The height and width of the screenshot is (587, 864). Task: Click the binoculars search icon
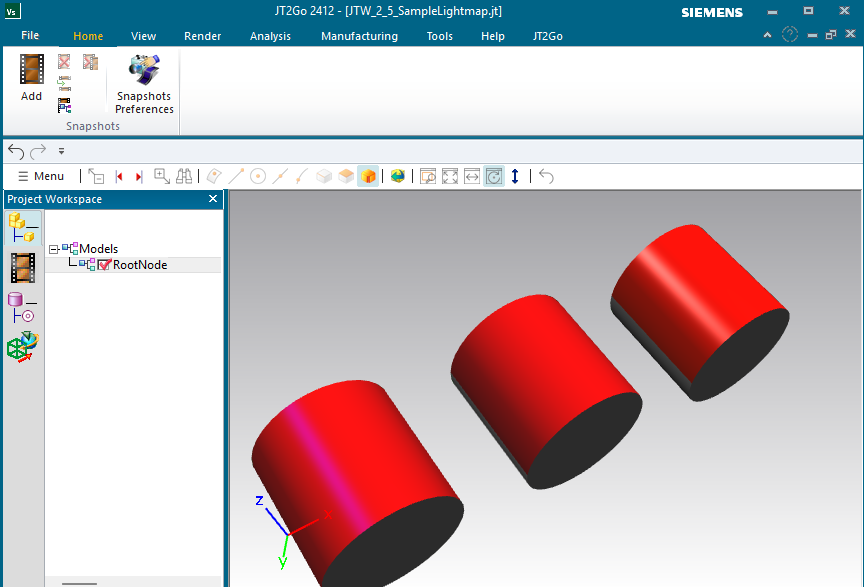tap(184, 176)
